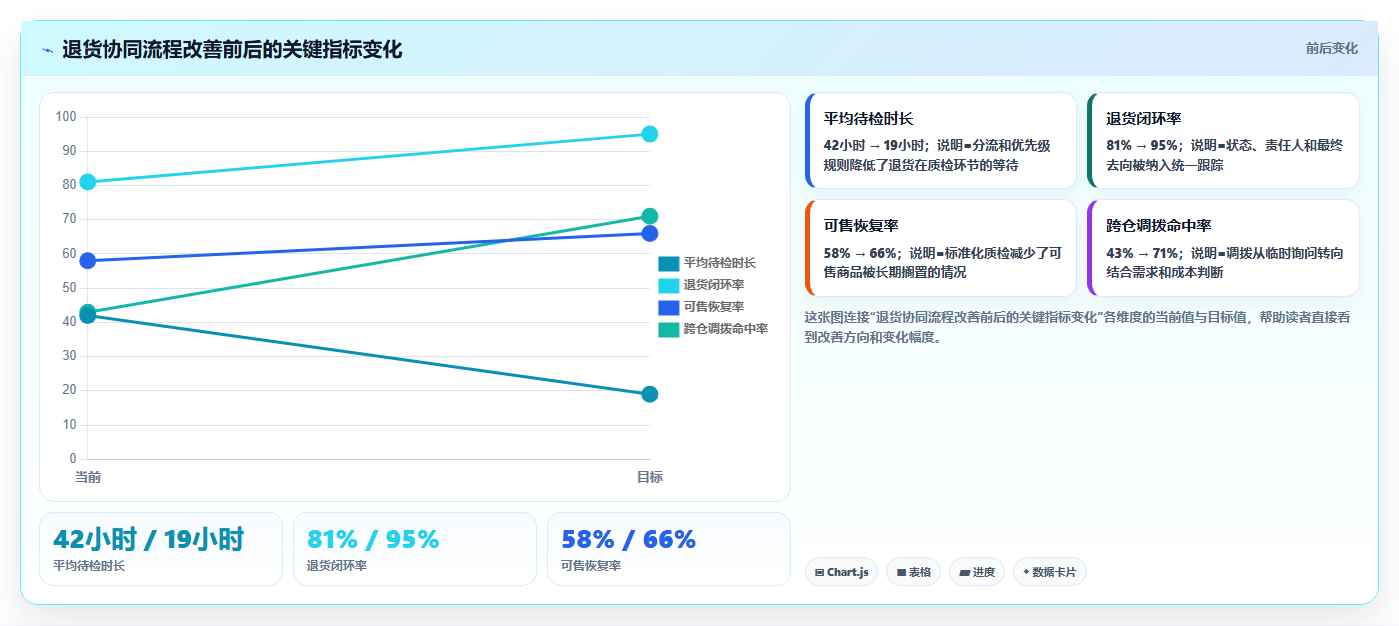Click 退货闭环率 data point at 当前
Screen dimensions: 1399x626
[x=87, y=182]
